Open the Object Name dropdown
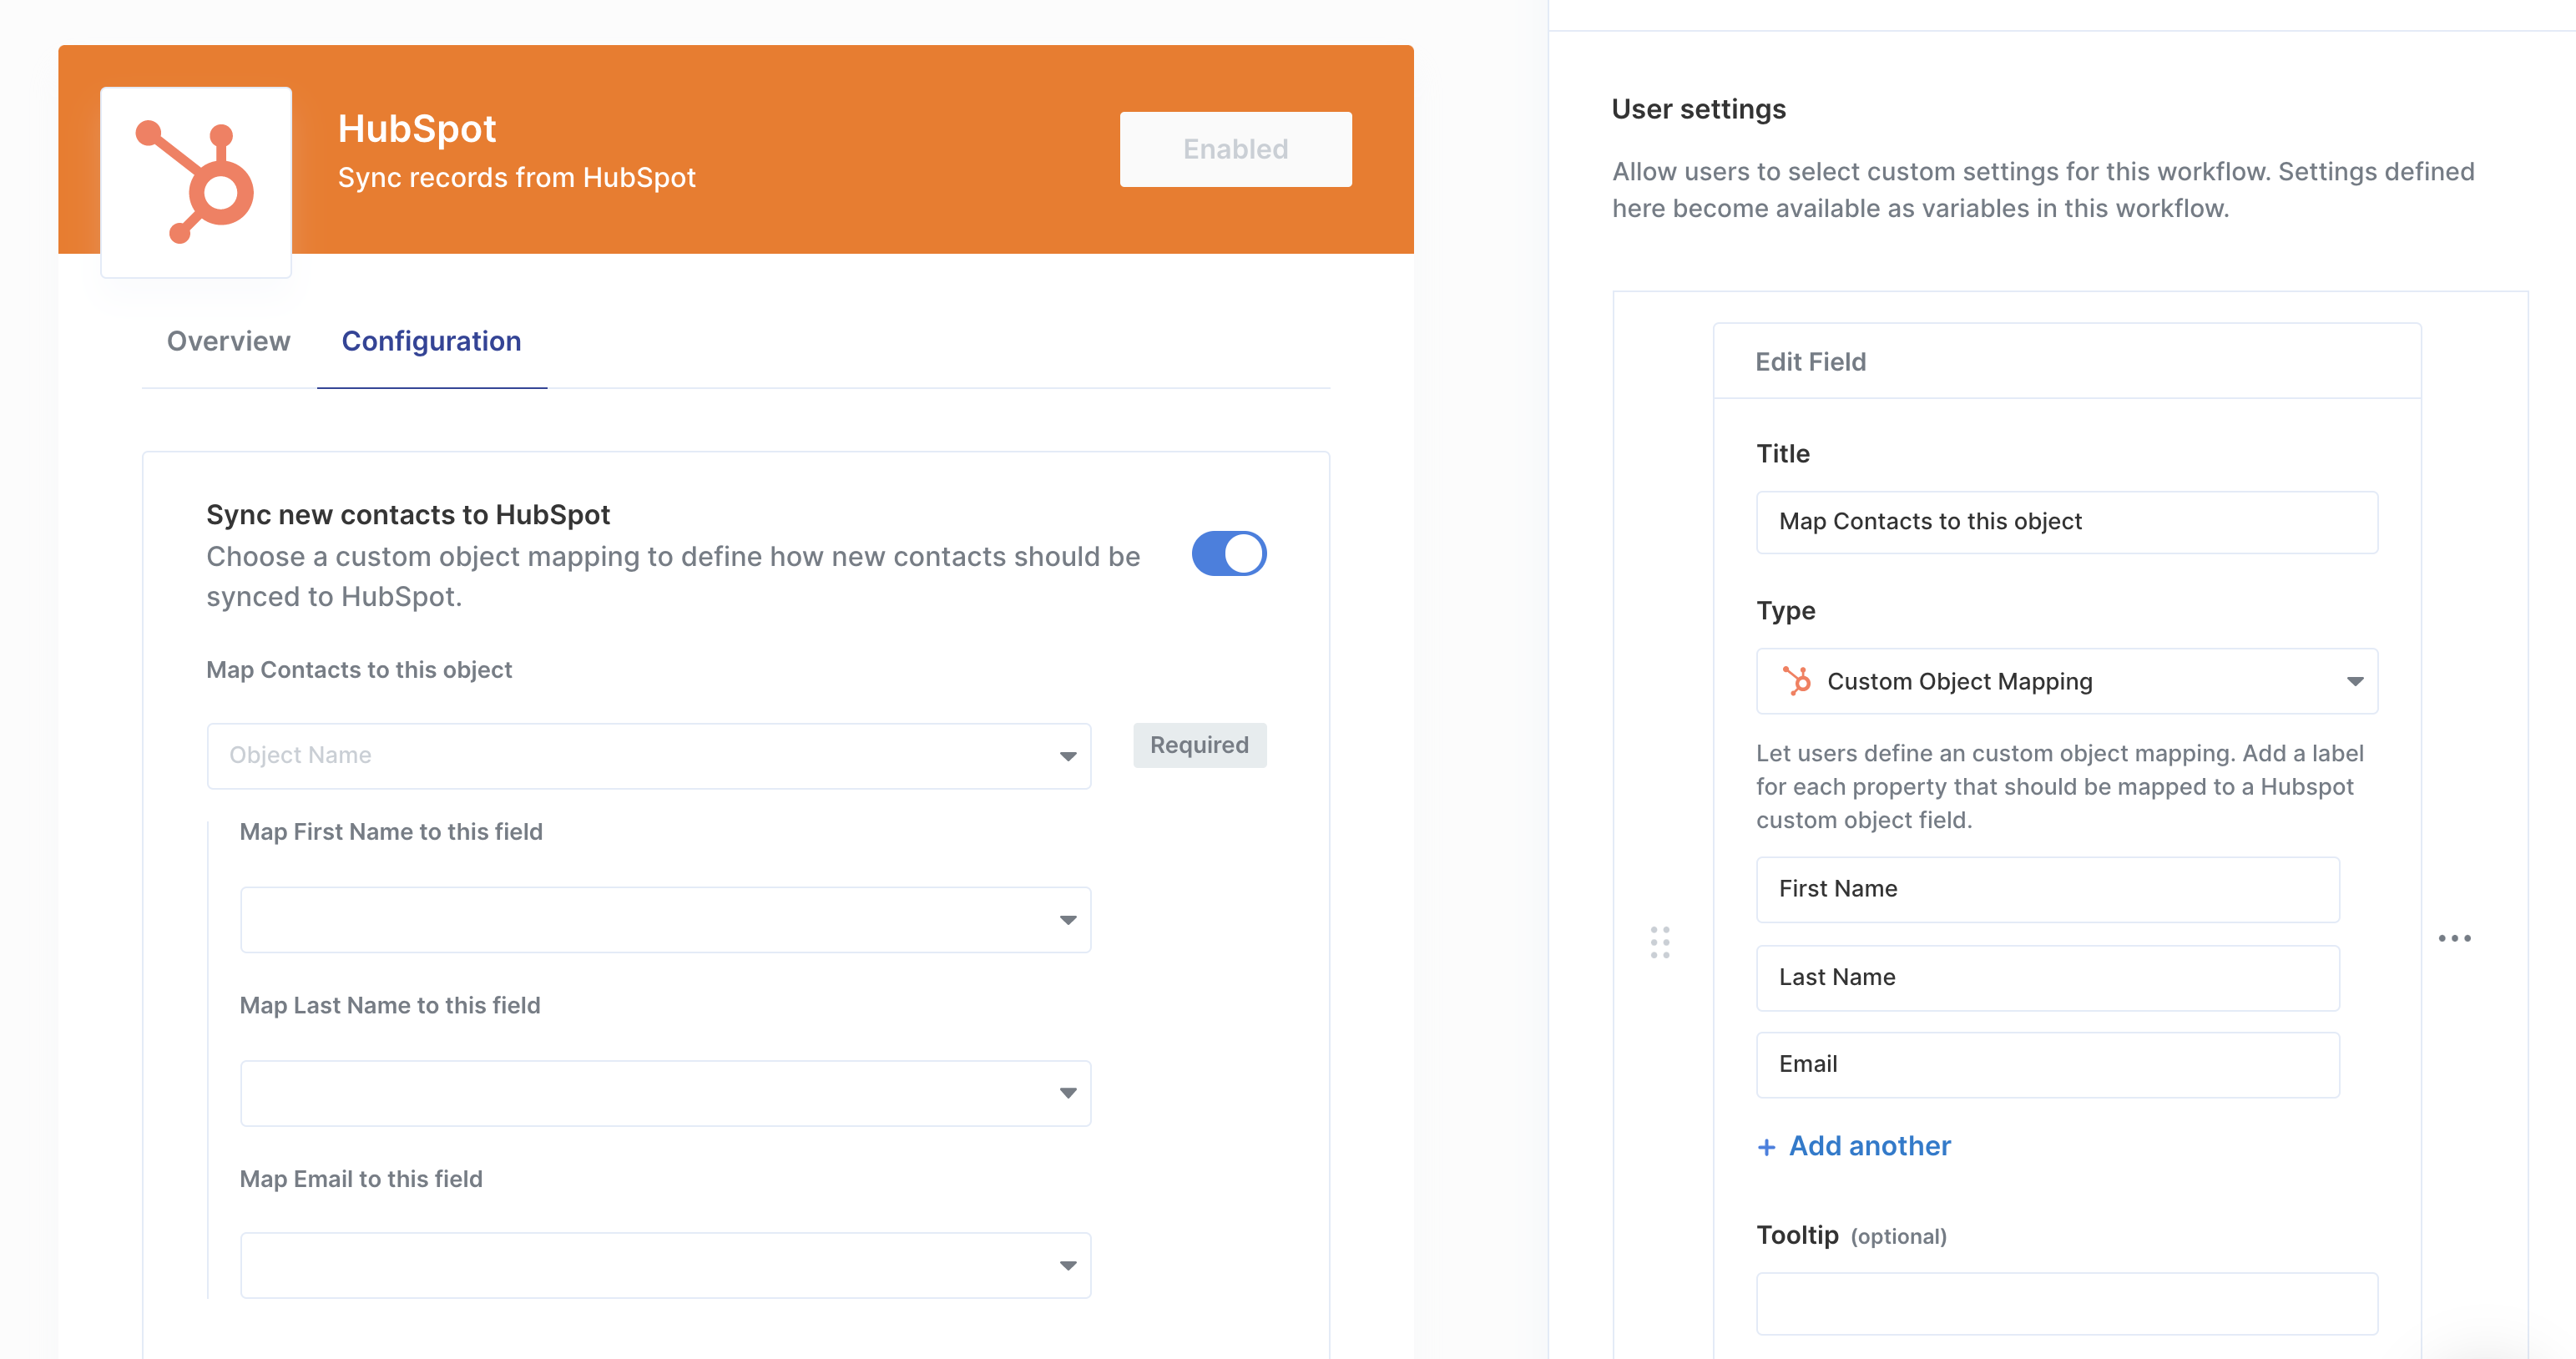The height and width of the screenshot is (1359, 2576). coord(649,756)
